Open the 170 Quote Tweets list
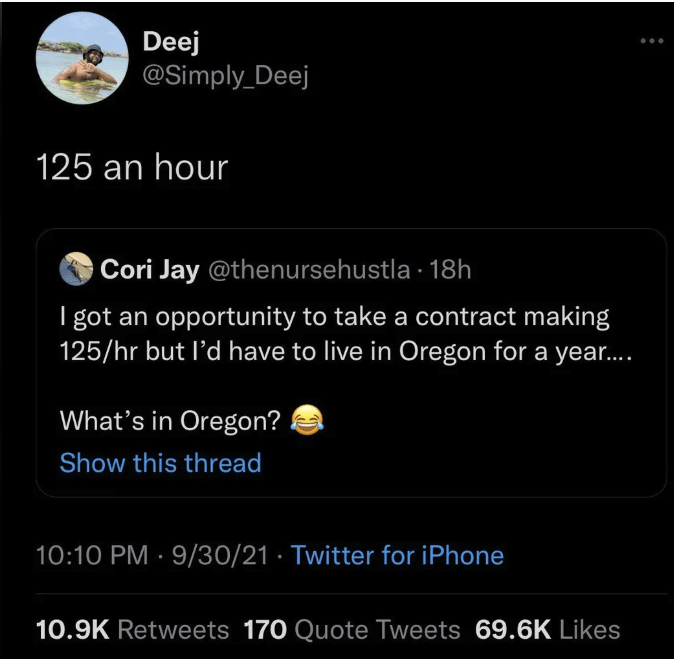This screenshot has width=674, height=659. click(x=352, y=629)
